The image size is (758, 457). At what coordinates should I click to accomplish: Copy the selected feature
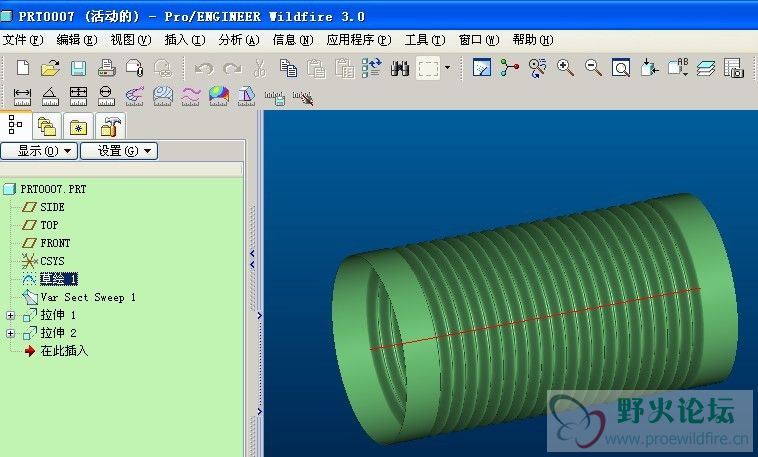point(289,68)
